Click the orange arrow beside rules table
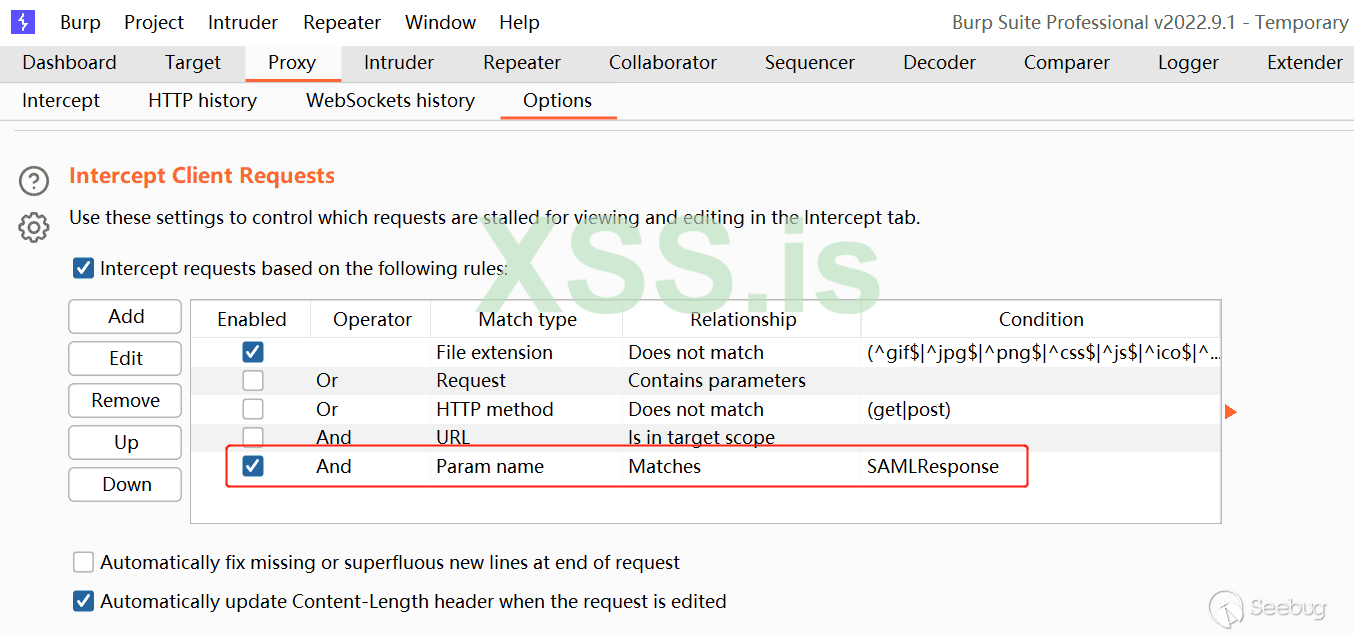1354x636 pixels. click(x=1230, y=411)
